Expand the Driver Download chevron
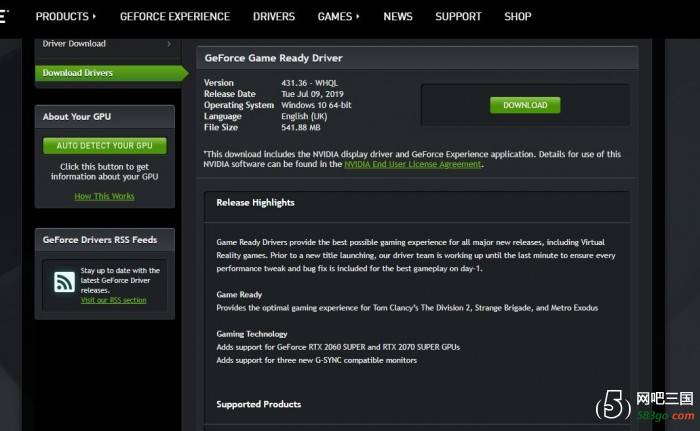Screen dimensions: 700x431 pyautogui.click(x=169, y=44)
